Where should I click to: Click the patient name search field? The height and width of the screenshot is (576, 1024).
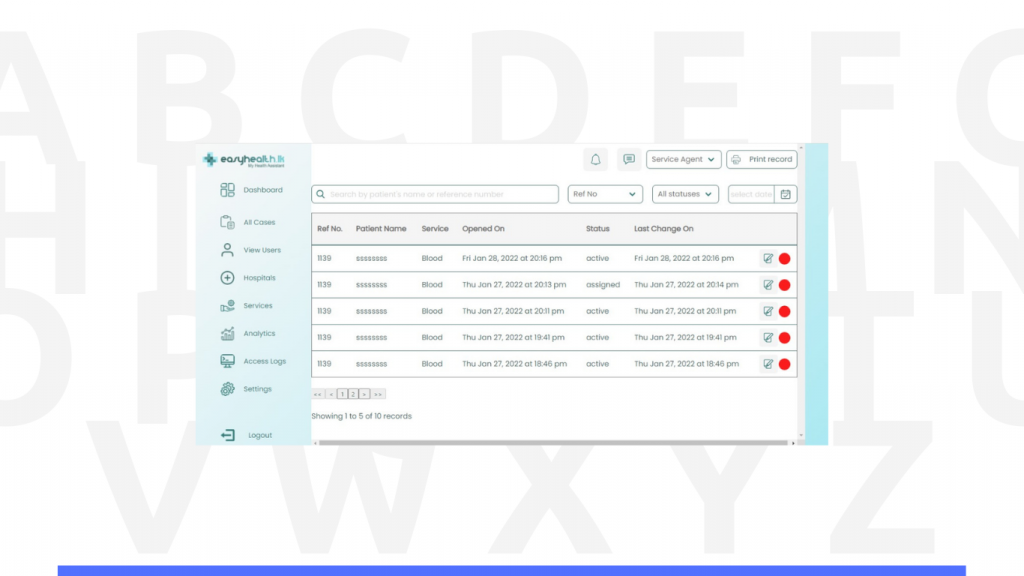435,194
